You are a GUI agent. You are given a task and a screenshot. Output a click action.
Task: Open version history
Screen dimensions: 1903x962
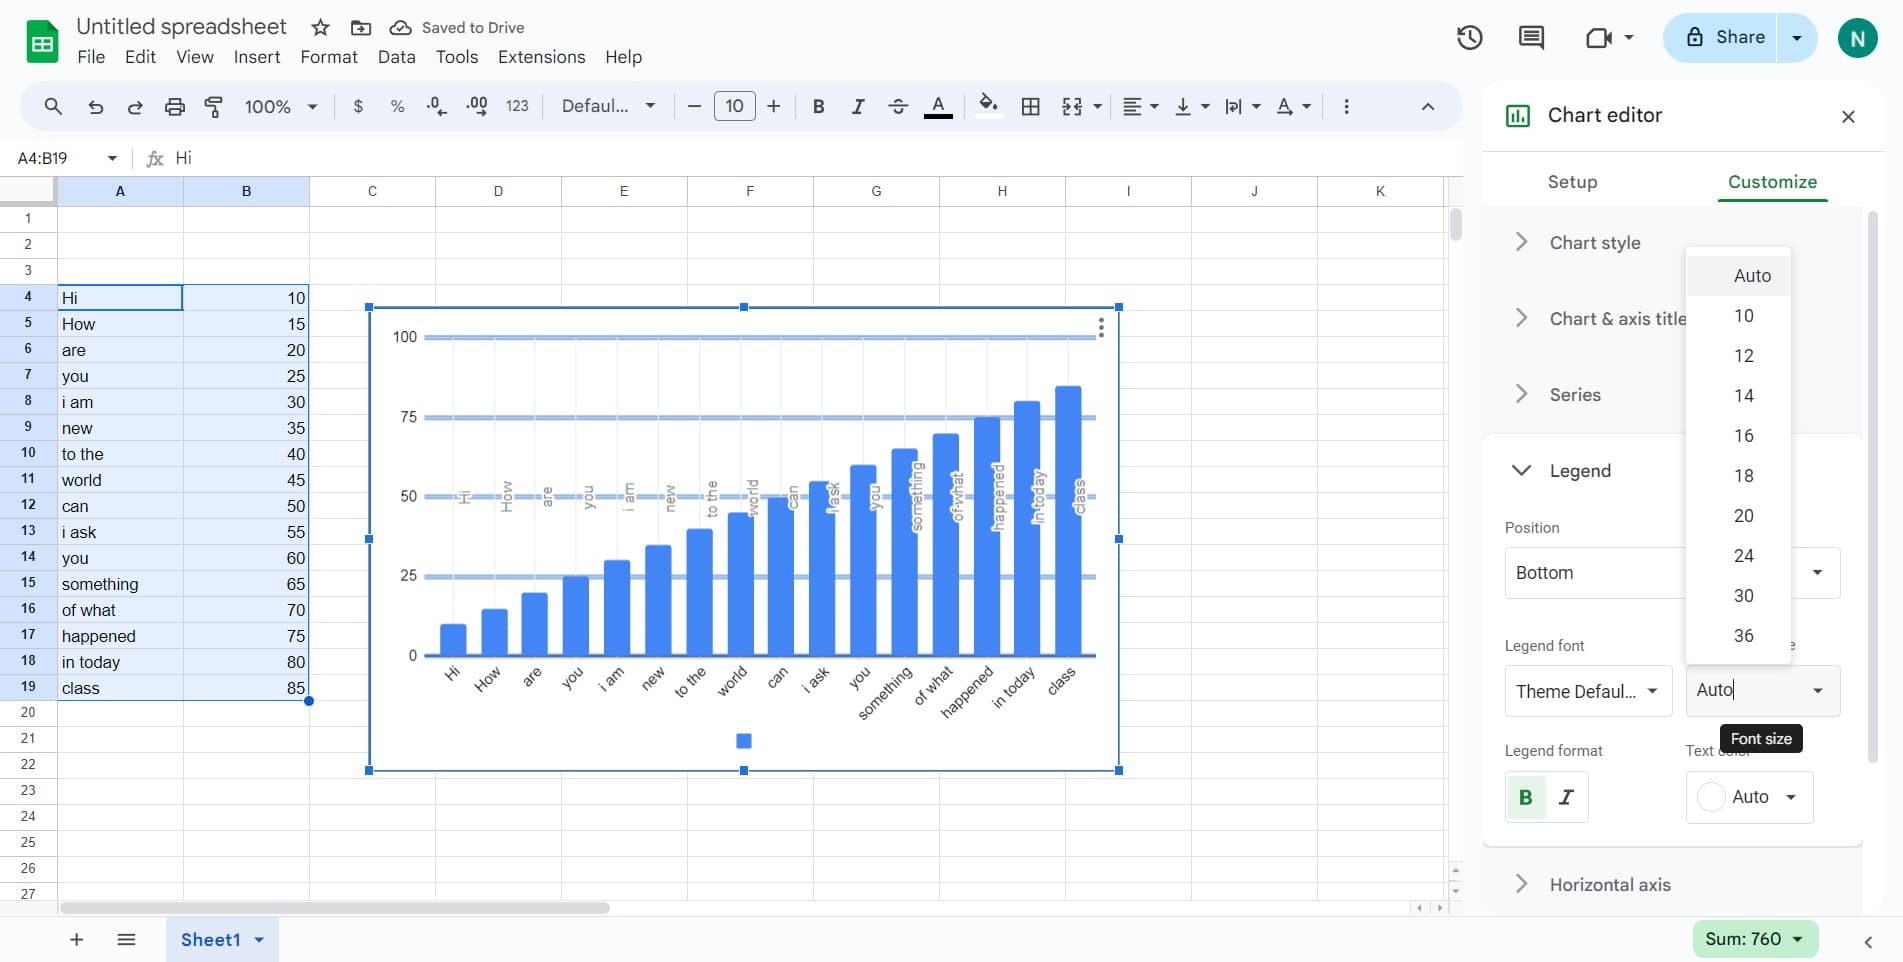point(1469,37)
